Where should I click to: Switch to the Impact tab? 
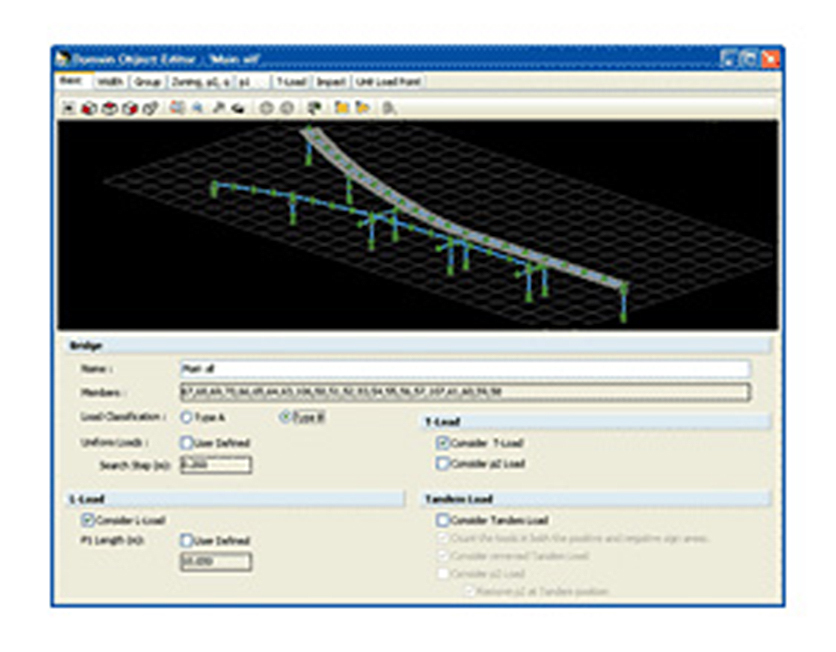click(331, 82)
